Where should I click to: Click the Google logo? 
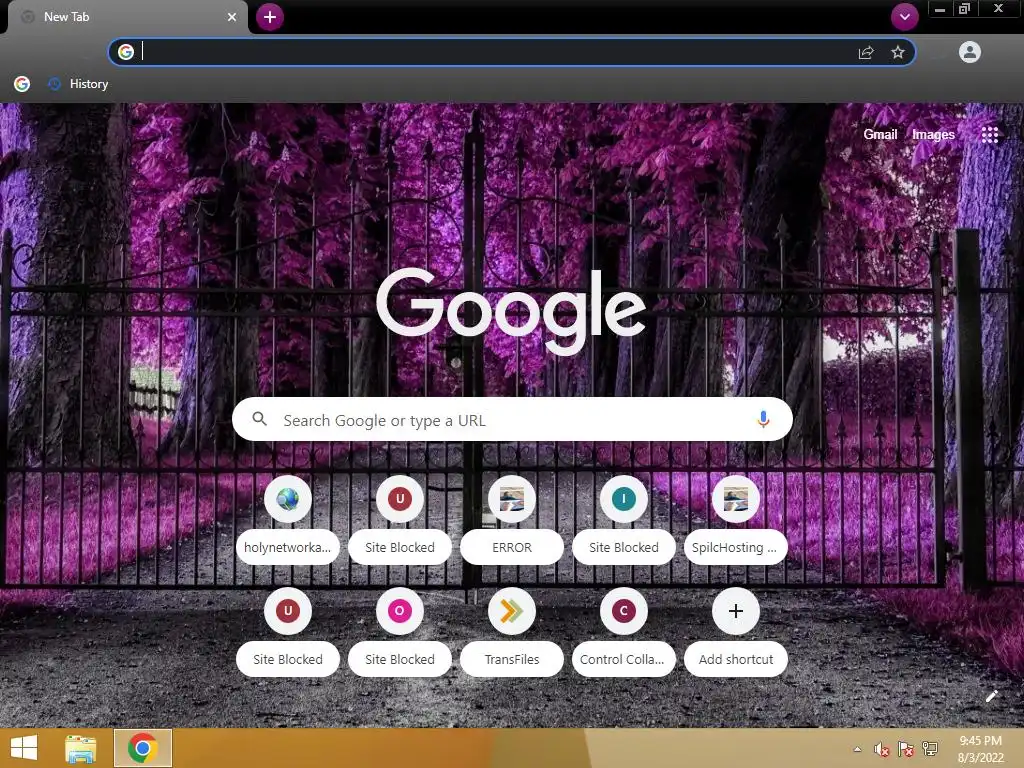[511, 310]
